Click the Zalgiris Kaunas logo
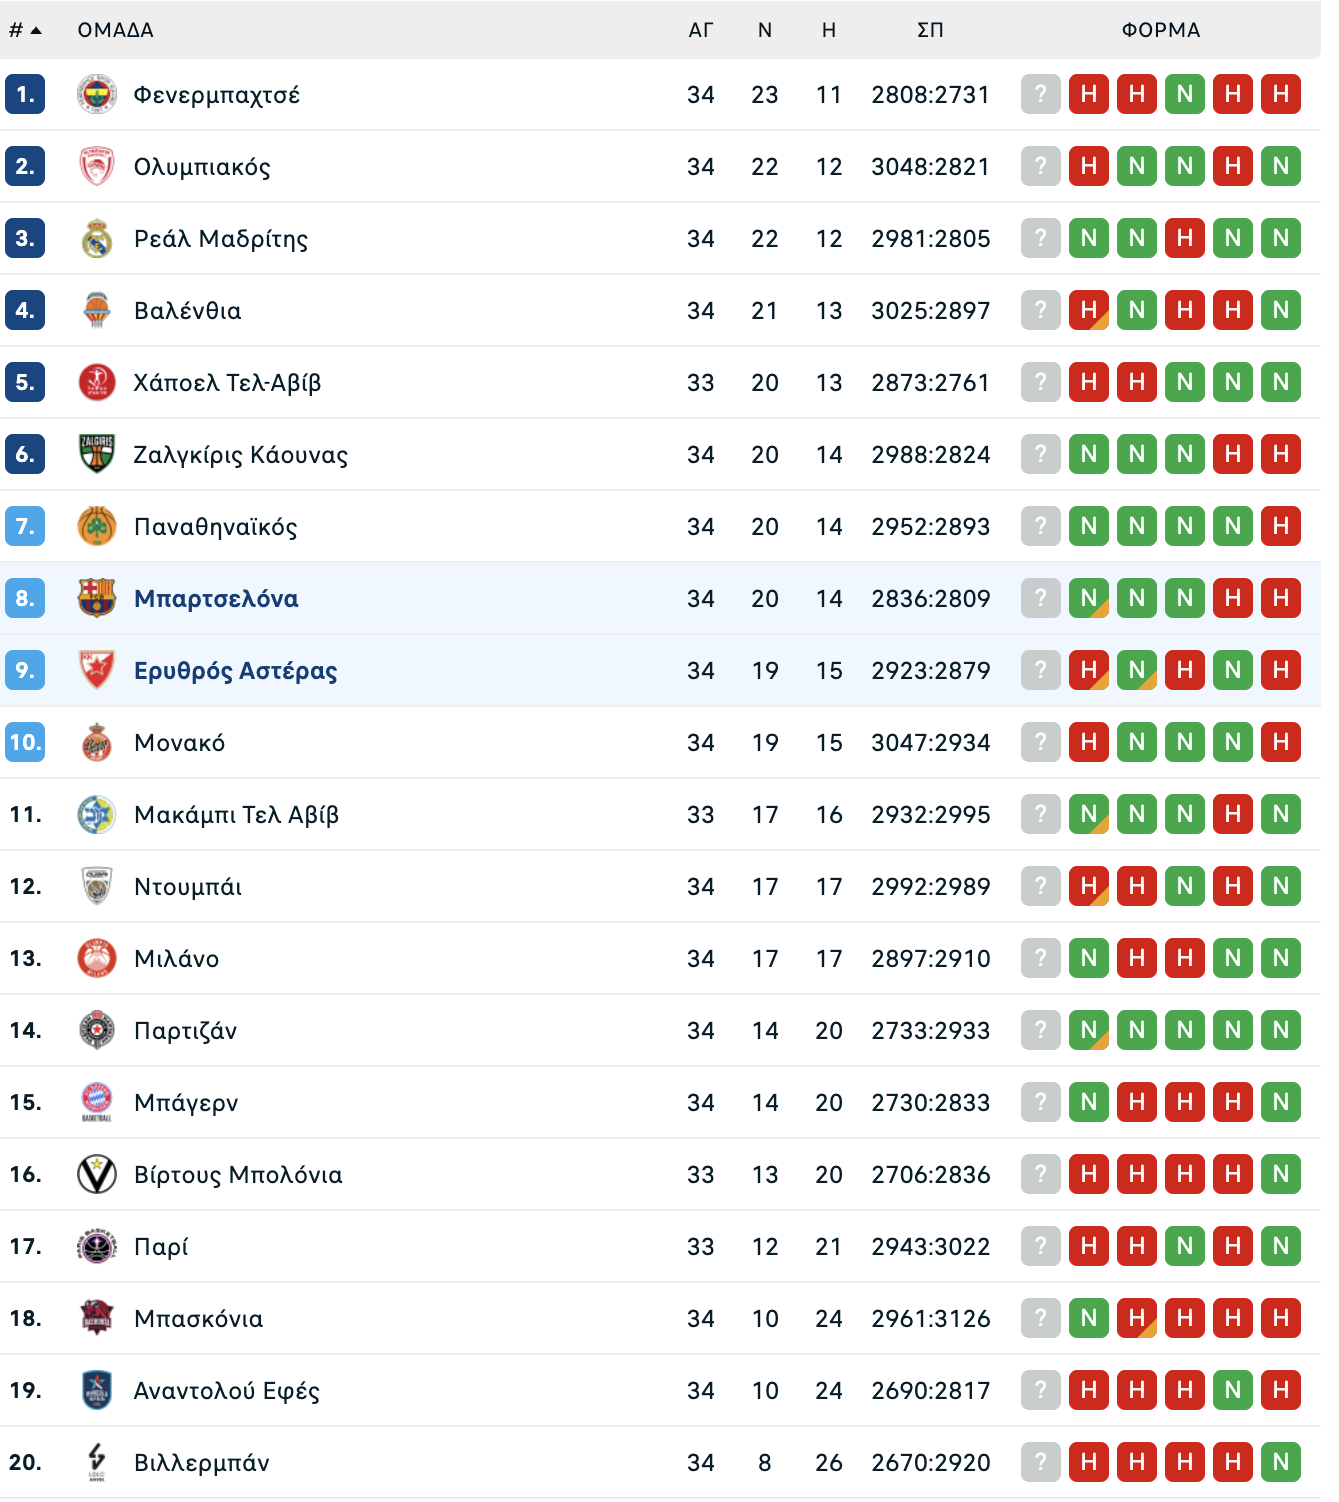This screenshot has width=1339, height=1502. pos(97,454)
